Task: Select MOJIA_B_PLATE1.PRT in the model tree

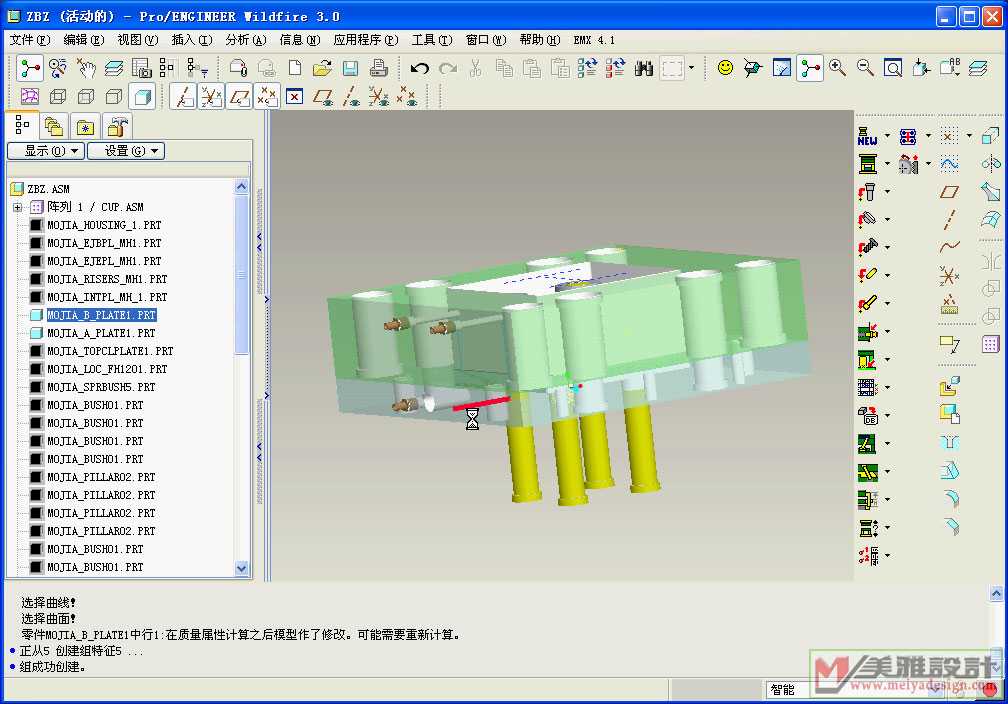Action: 101,315
